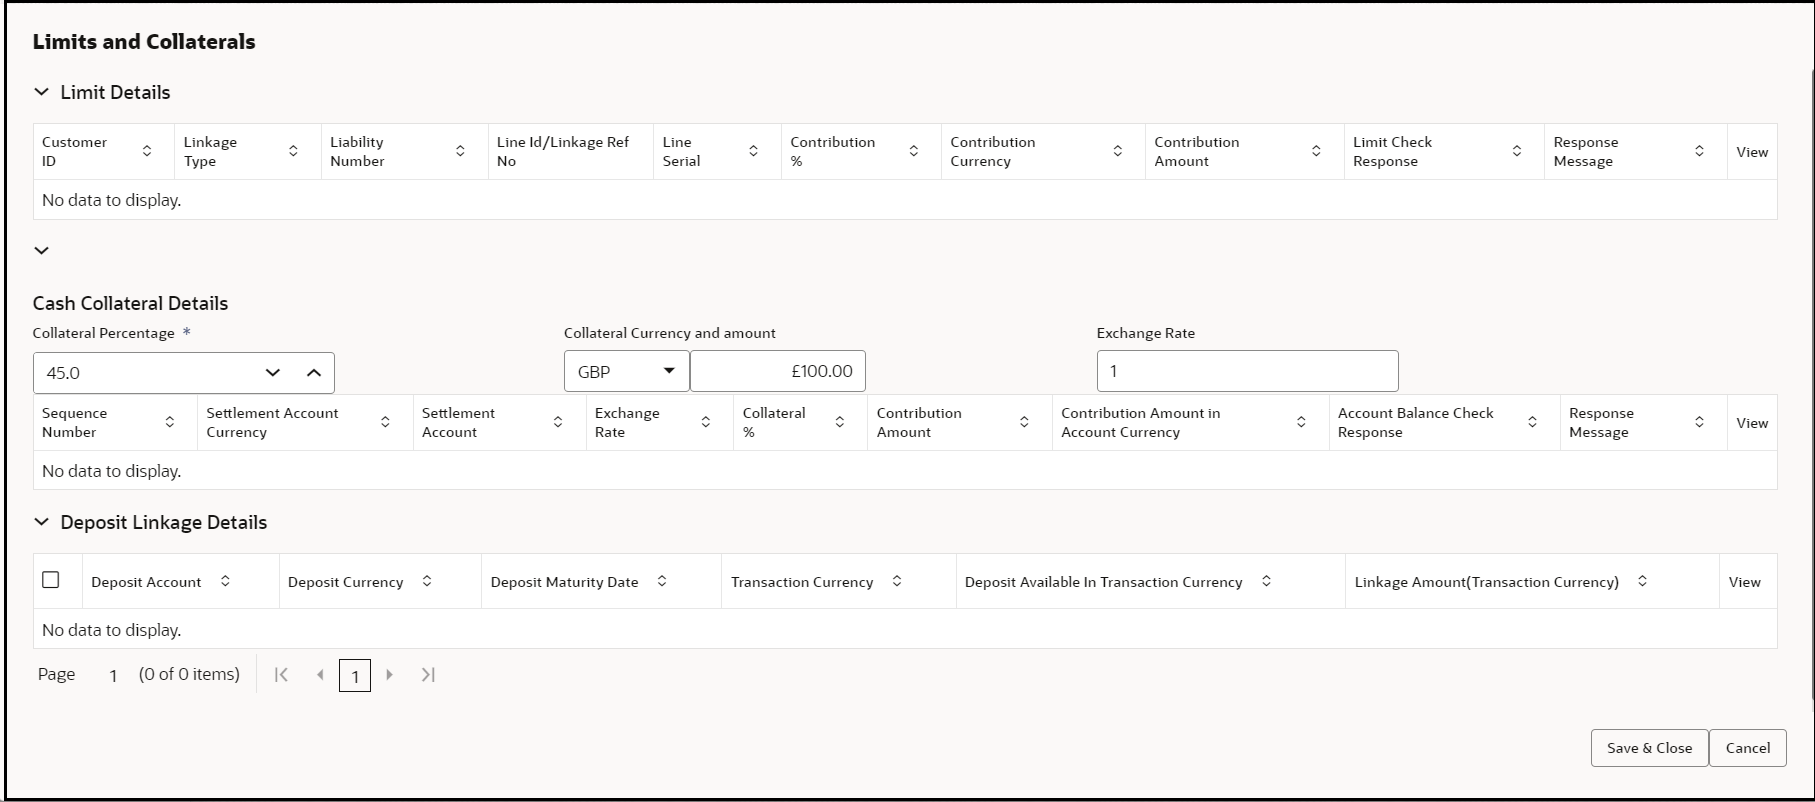
Task: Decrease the Collateral Percentage value
Action: coord(273,373)
